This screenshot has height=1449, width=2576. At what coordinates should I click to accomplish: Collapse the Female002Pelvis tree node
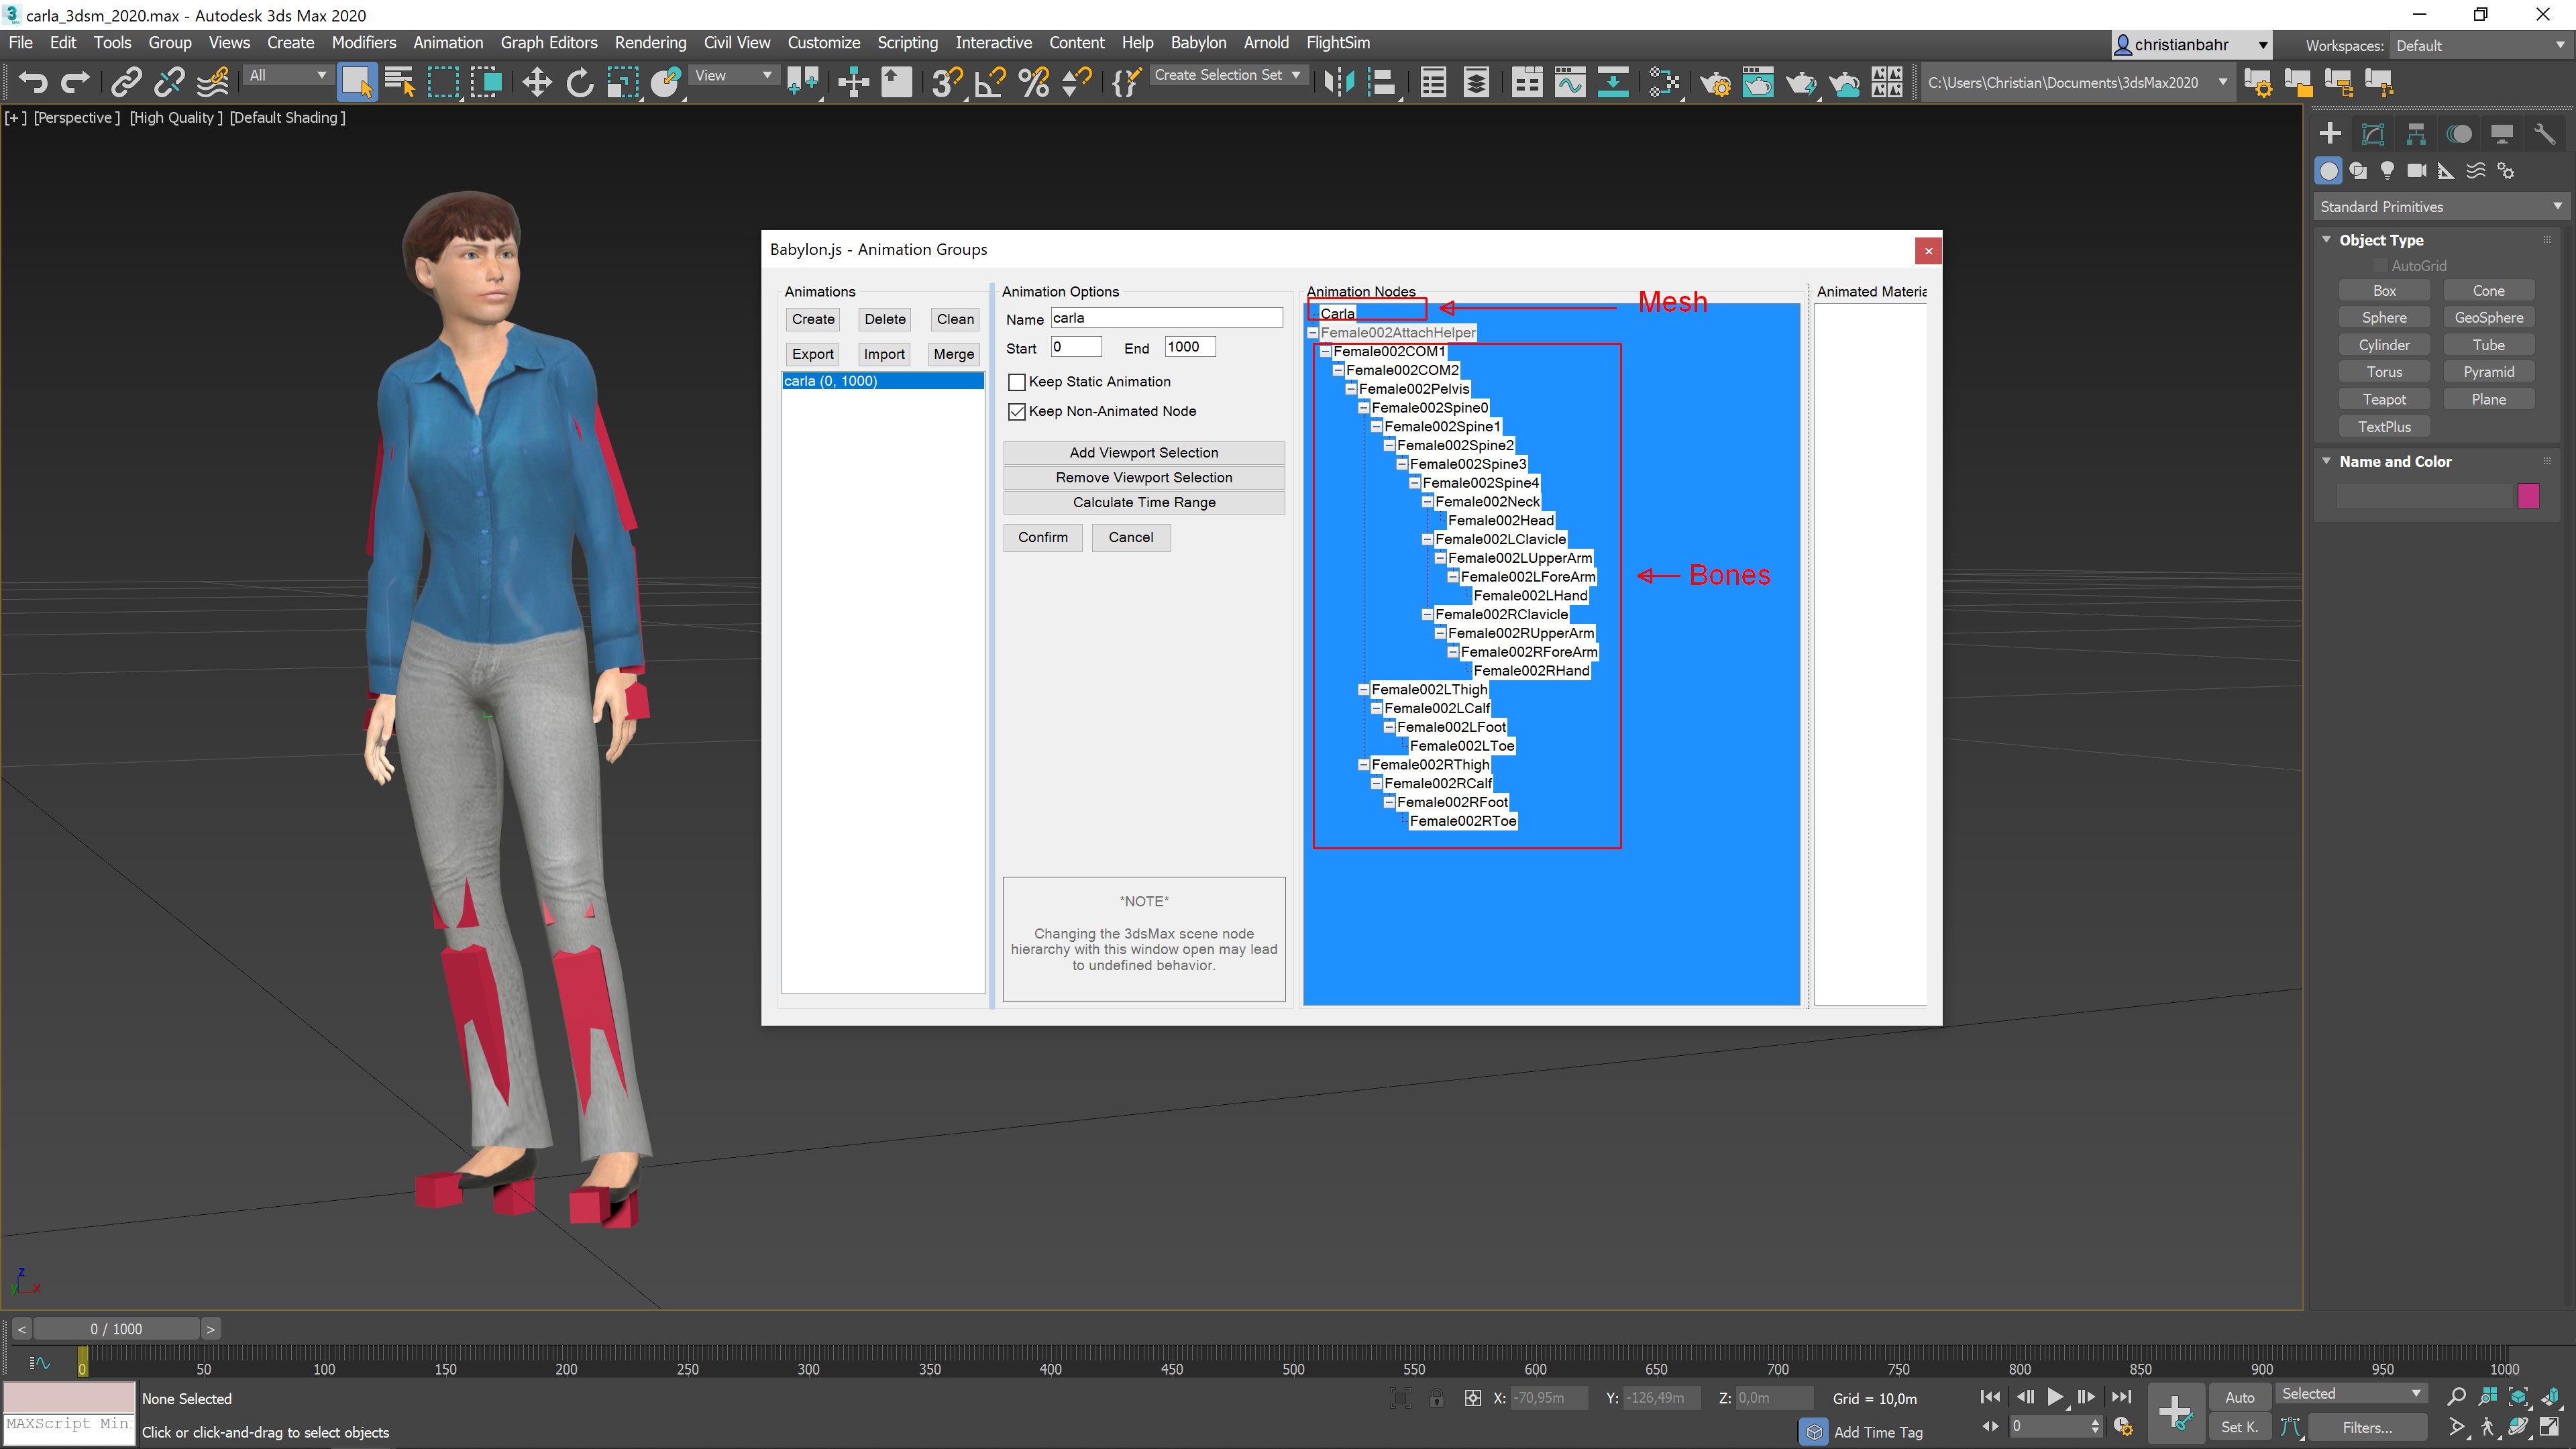tap(1350, 389)
